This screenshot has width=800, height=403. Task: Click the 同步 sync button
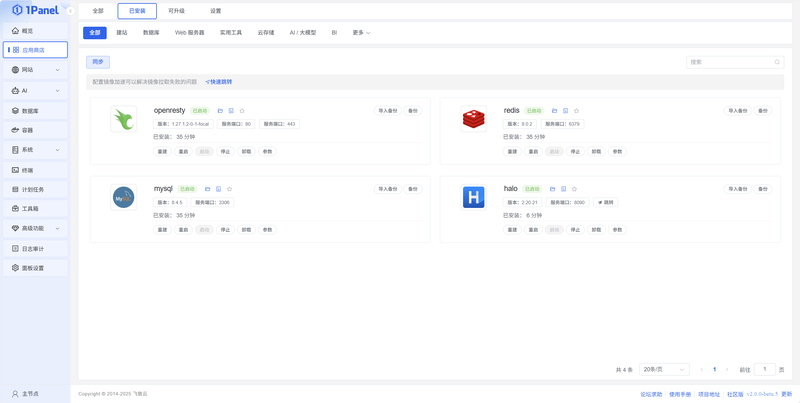click(x=97, y=62)
